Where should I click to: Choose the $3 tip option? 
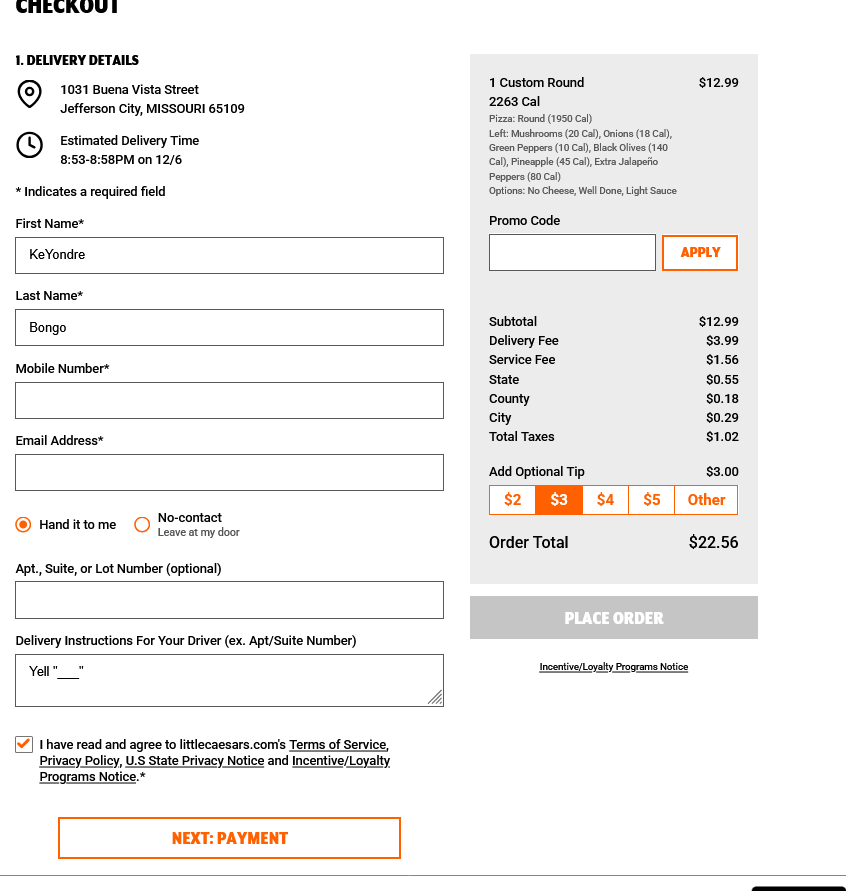(x=559, y=500)
